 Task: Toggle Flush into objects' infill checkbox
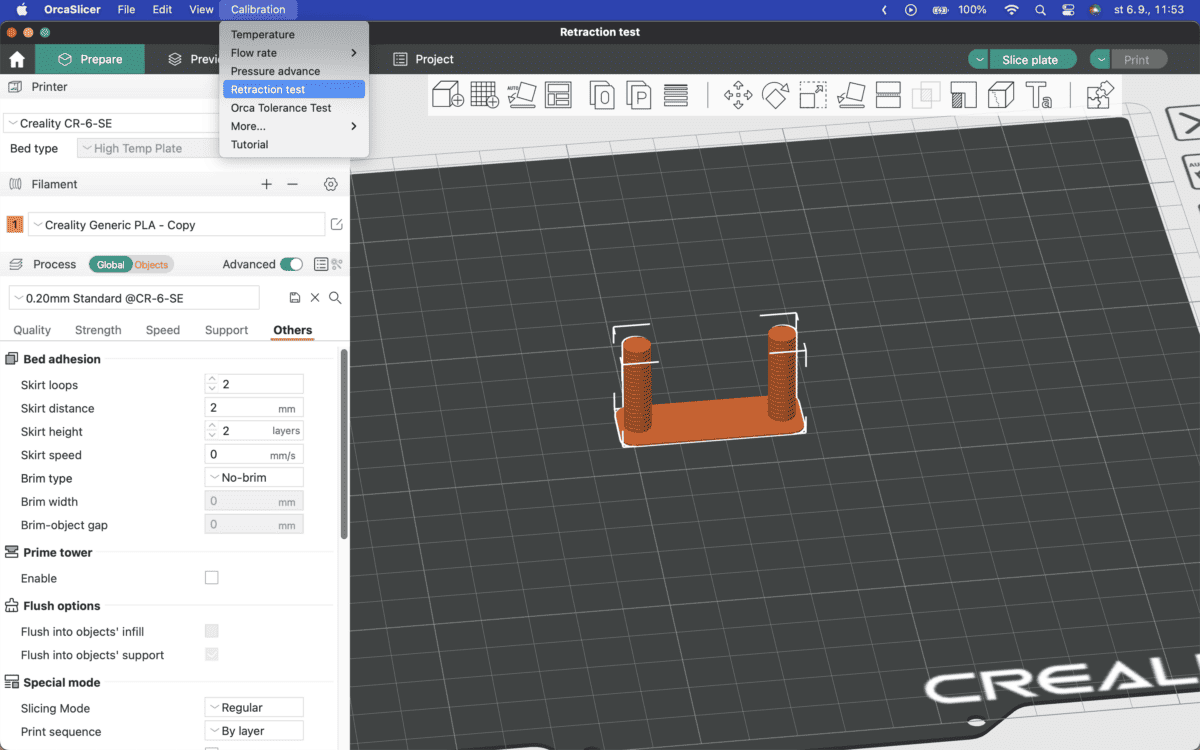click(x=211, y=631)
